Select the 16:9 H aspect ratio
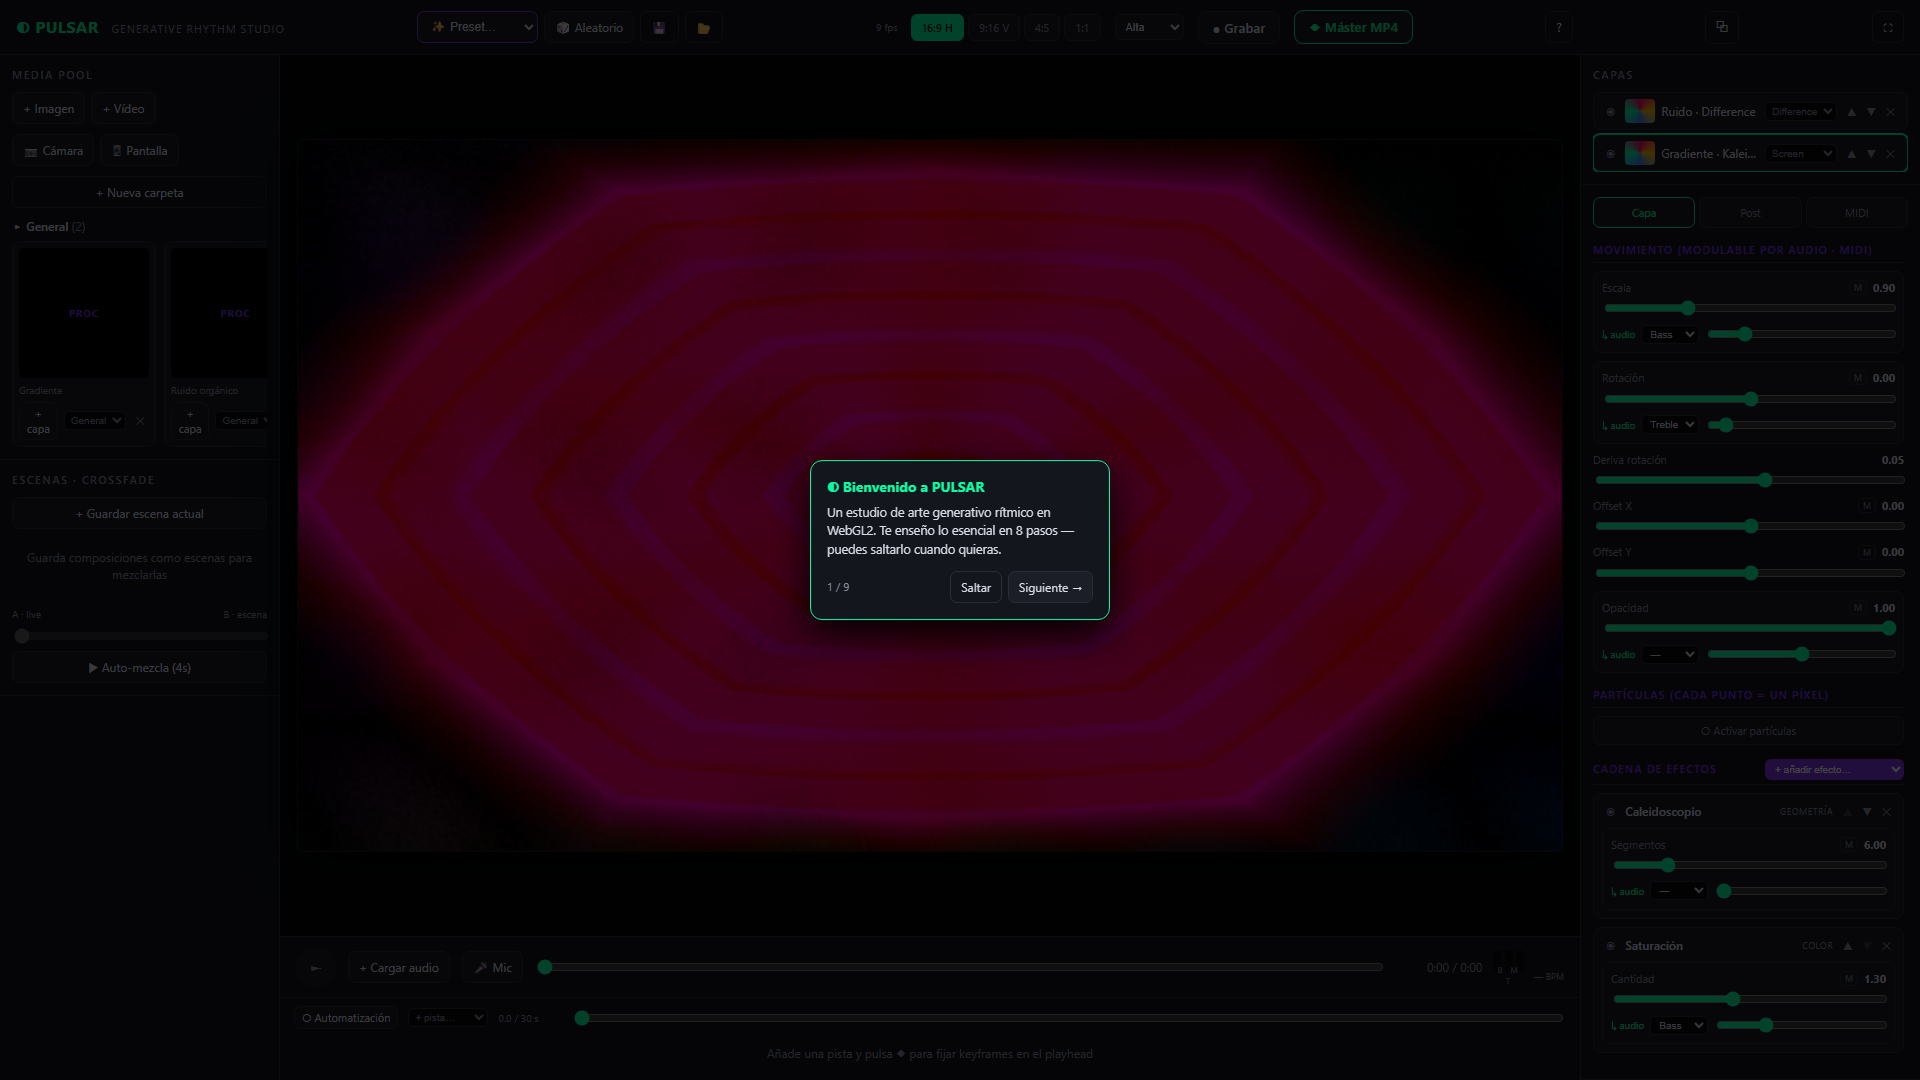This screenshot has width=1920, height=1080. pos(937,28)
